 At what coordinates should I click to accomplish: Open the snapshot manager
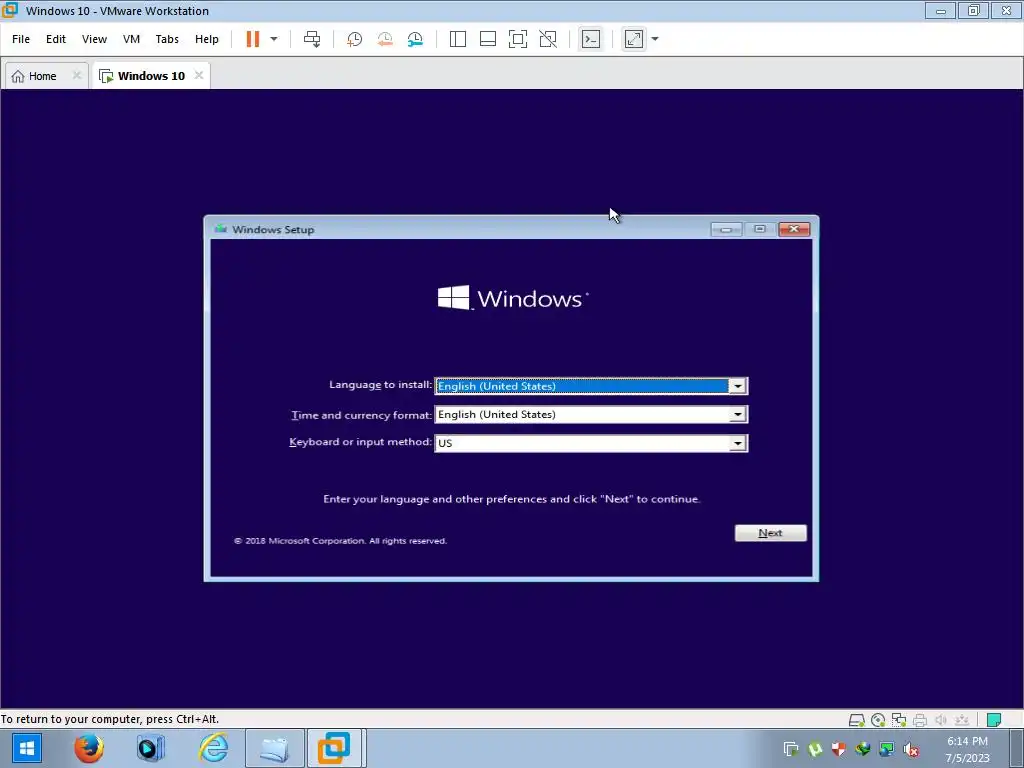pos(415,39)
